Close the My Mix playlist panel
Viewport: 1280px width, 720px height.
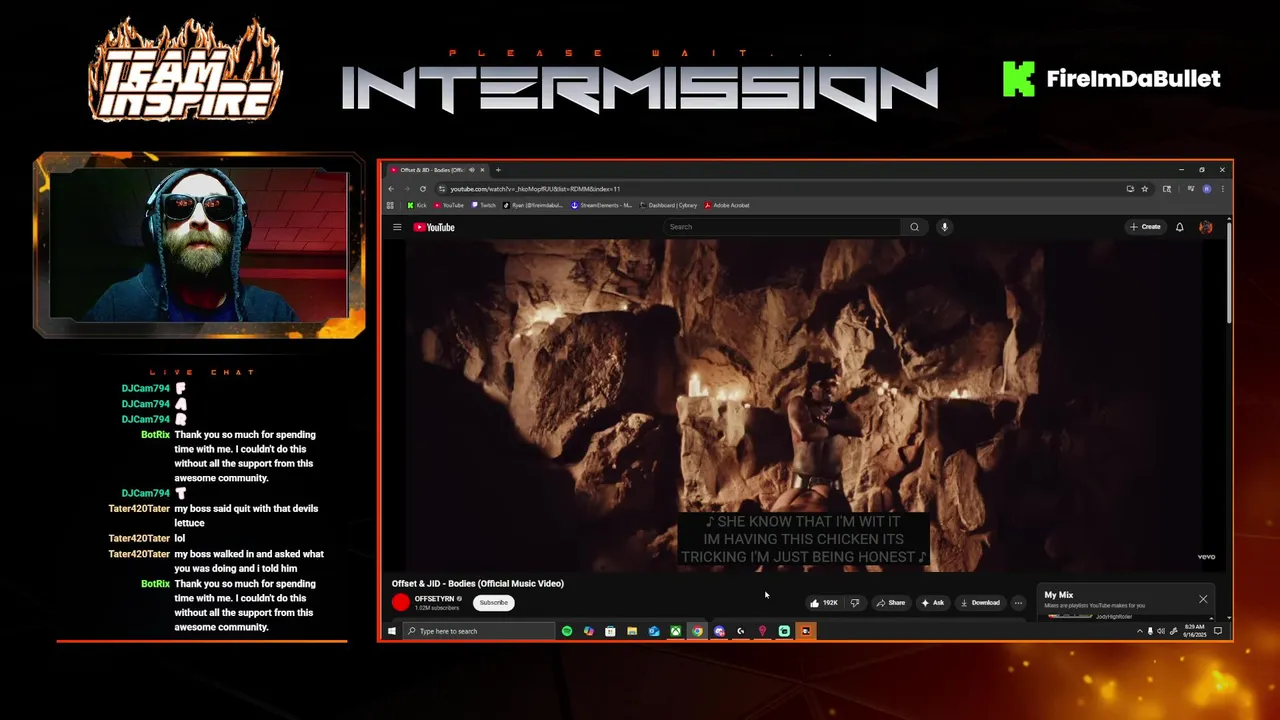(1203, 599)
